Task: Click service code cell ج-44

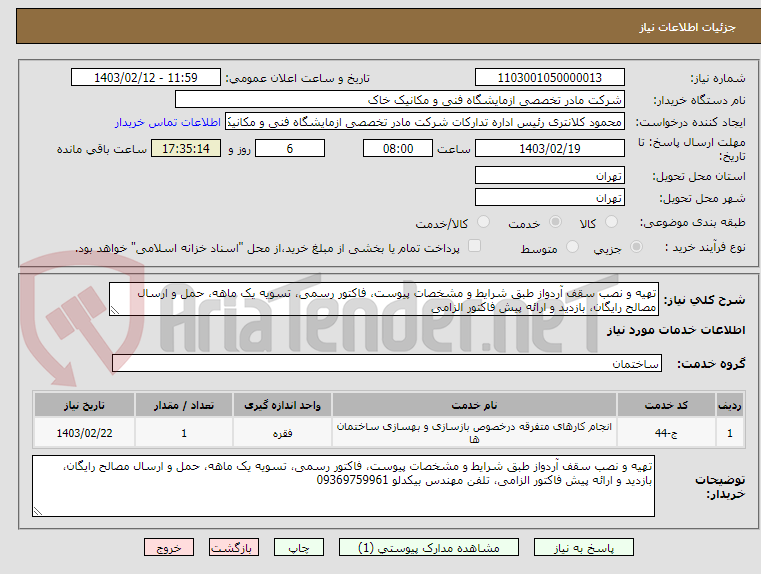Action: (x=666, y=433)
